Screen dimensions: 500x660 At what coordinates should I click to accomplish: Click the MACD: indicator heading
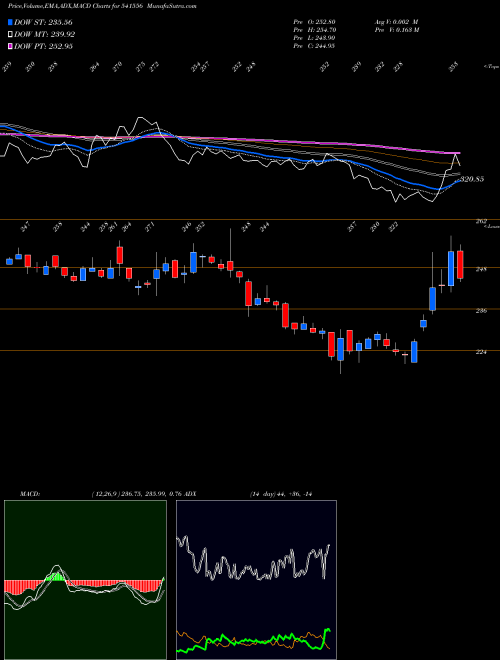coord(30,494)
